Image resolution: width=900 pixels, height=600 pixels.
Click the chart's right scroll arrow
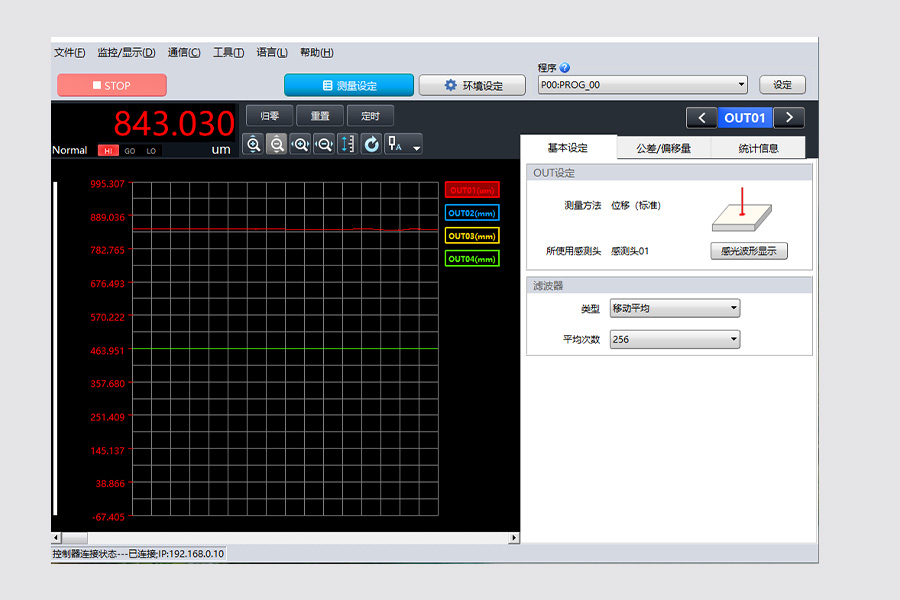point(514,538)
